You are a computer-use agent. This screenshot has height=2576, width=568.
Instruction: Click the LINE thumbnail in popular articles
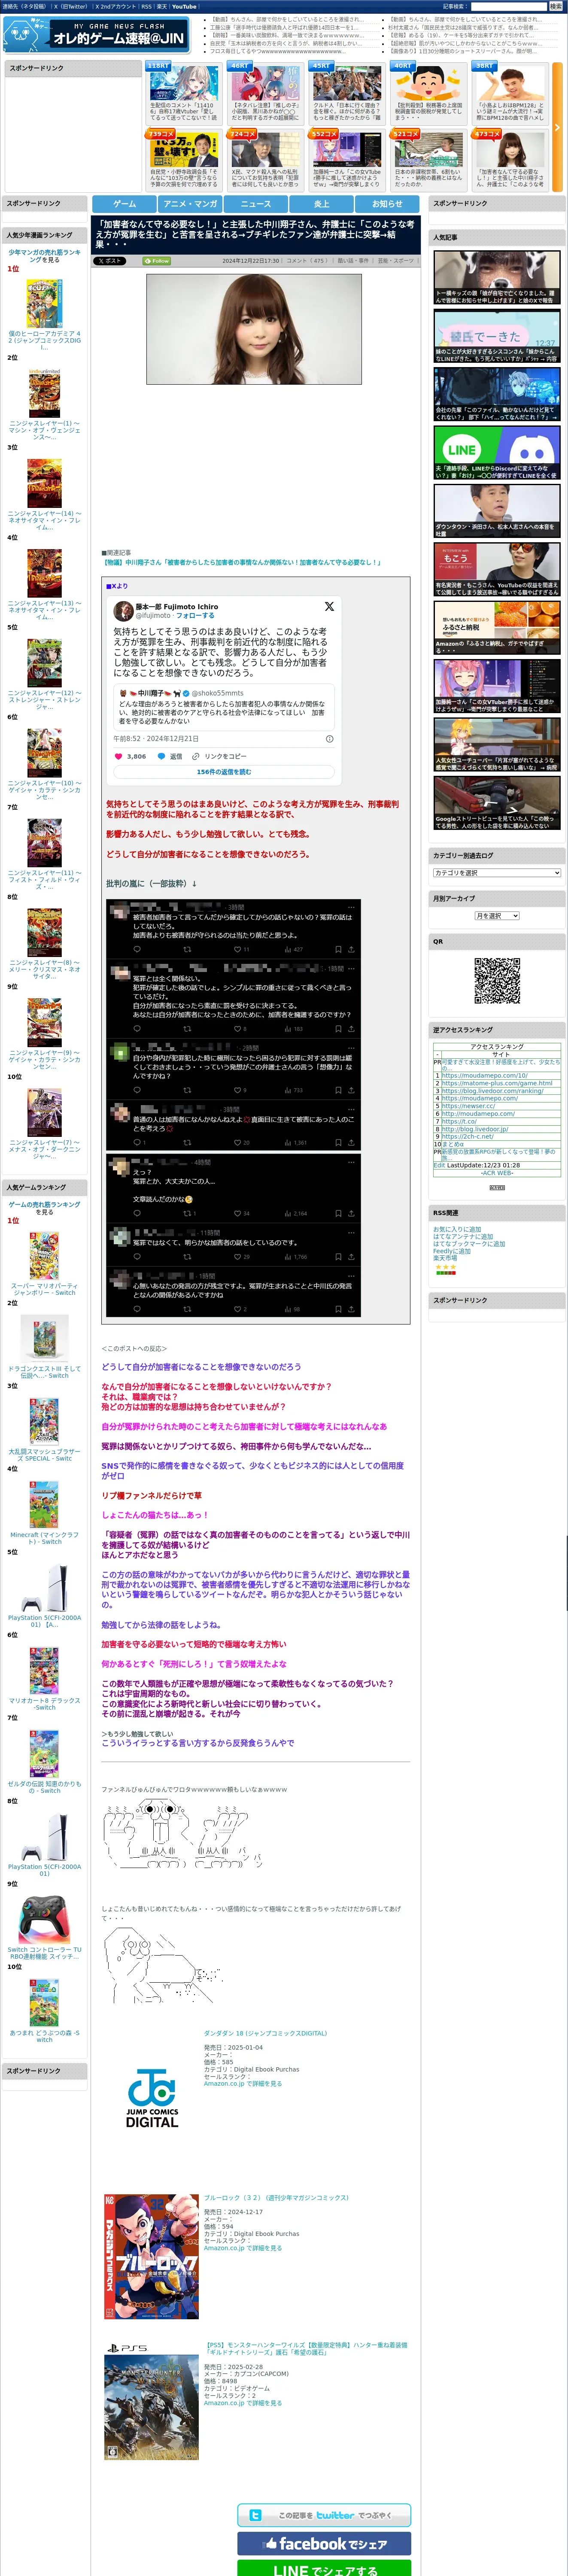(497, 452)
